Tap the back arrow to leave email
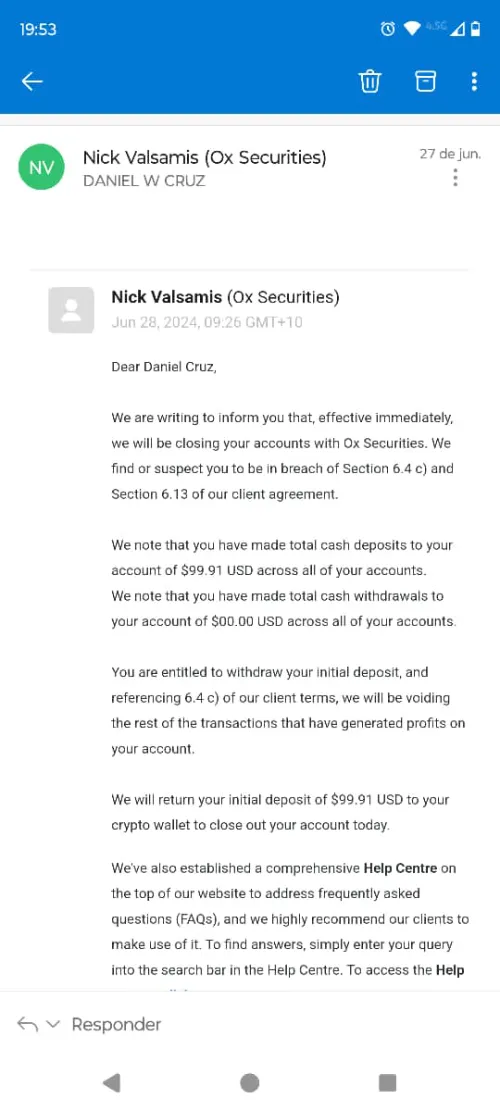500x1111 pixels. (x=33, y=82)
